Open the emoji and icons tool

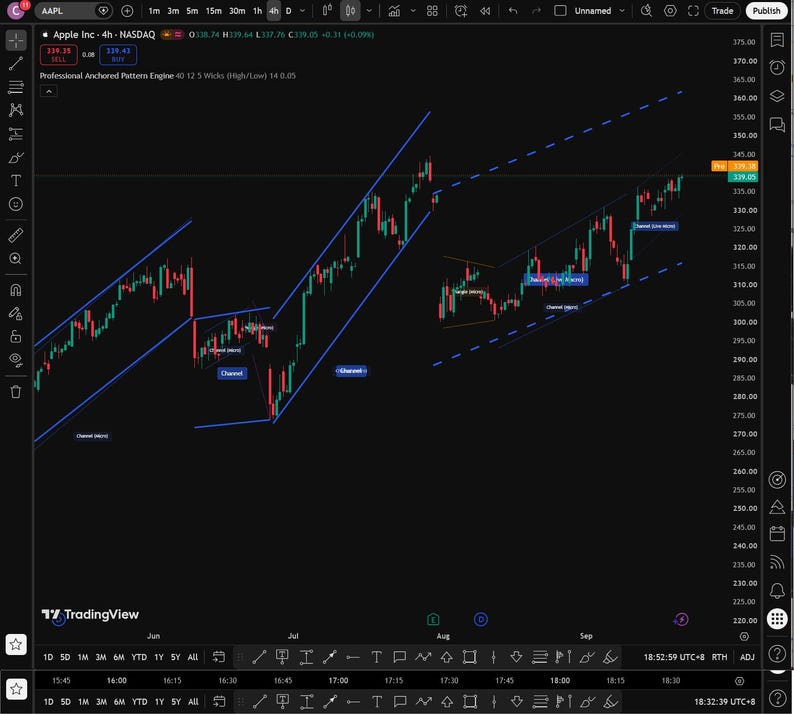coord(16,204)
